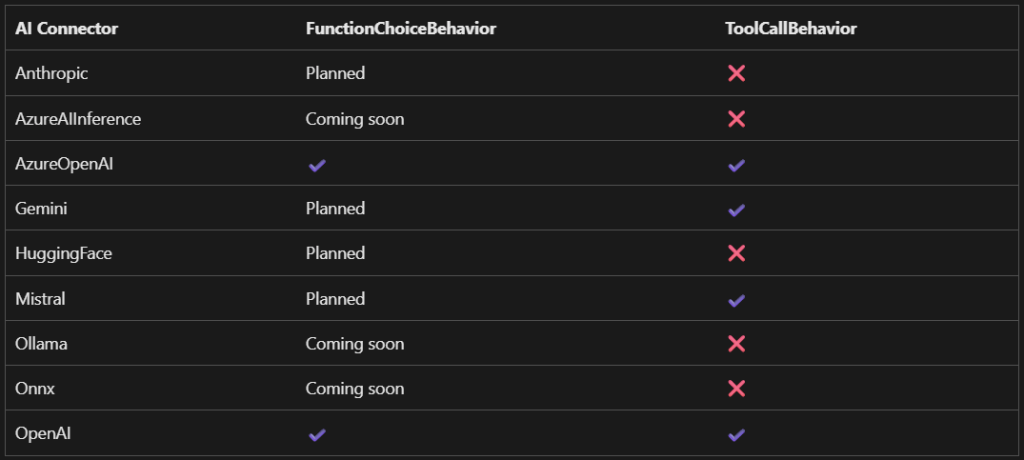This screenshot has height=460, width=1024.
Task: Click AzureOpenAI's ToolCallBehavior checkmark
Action: (x=737, y=165)
